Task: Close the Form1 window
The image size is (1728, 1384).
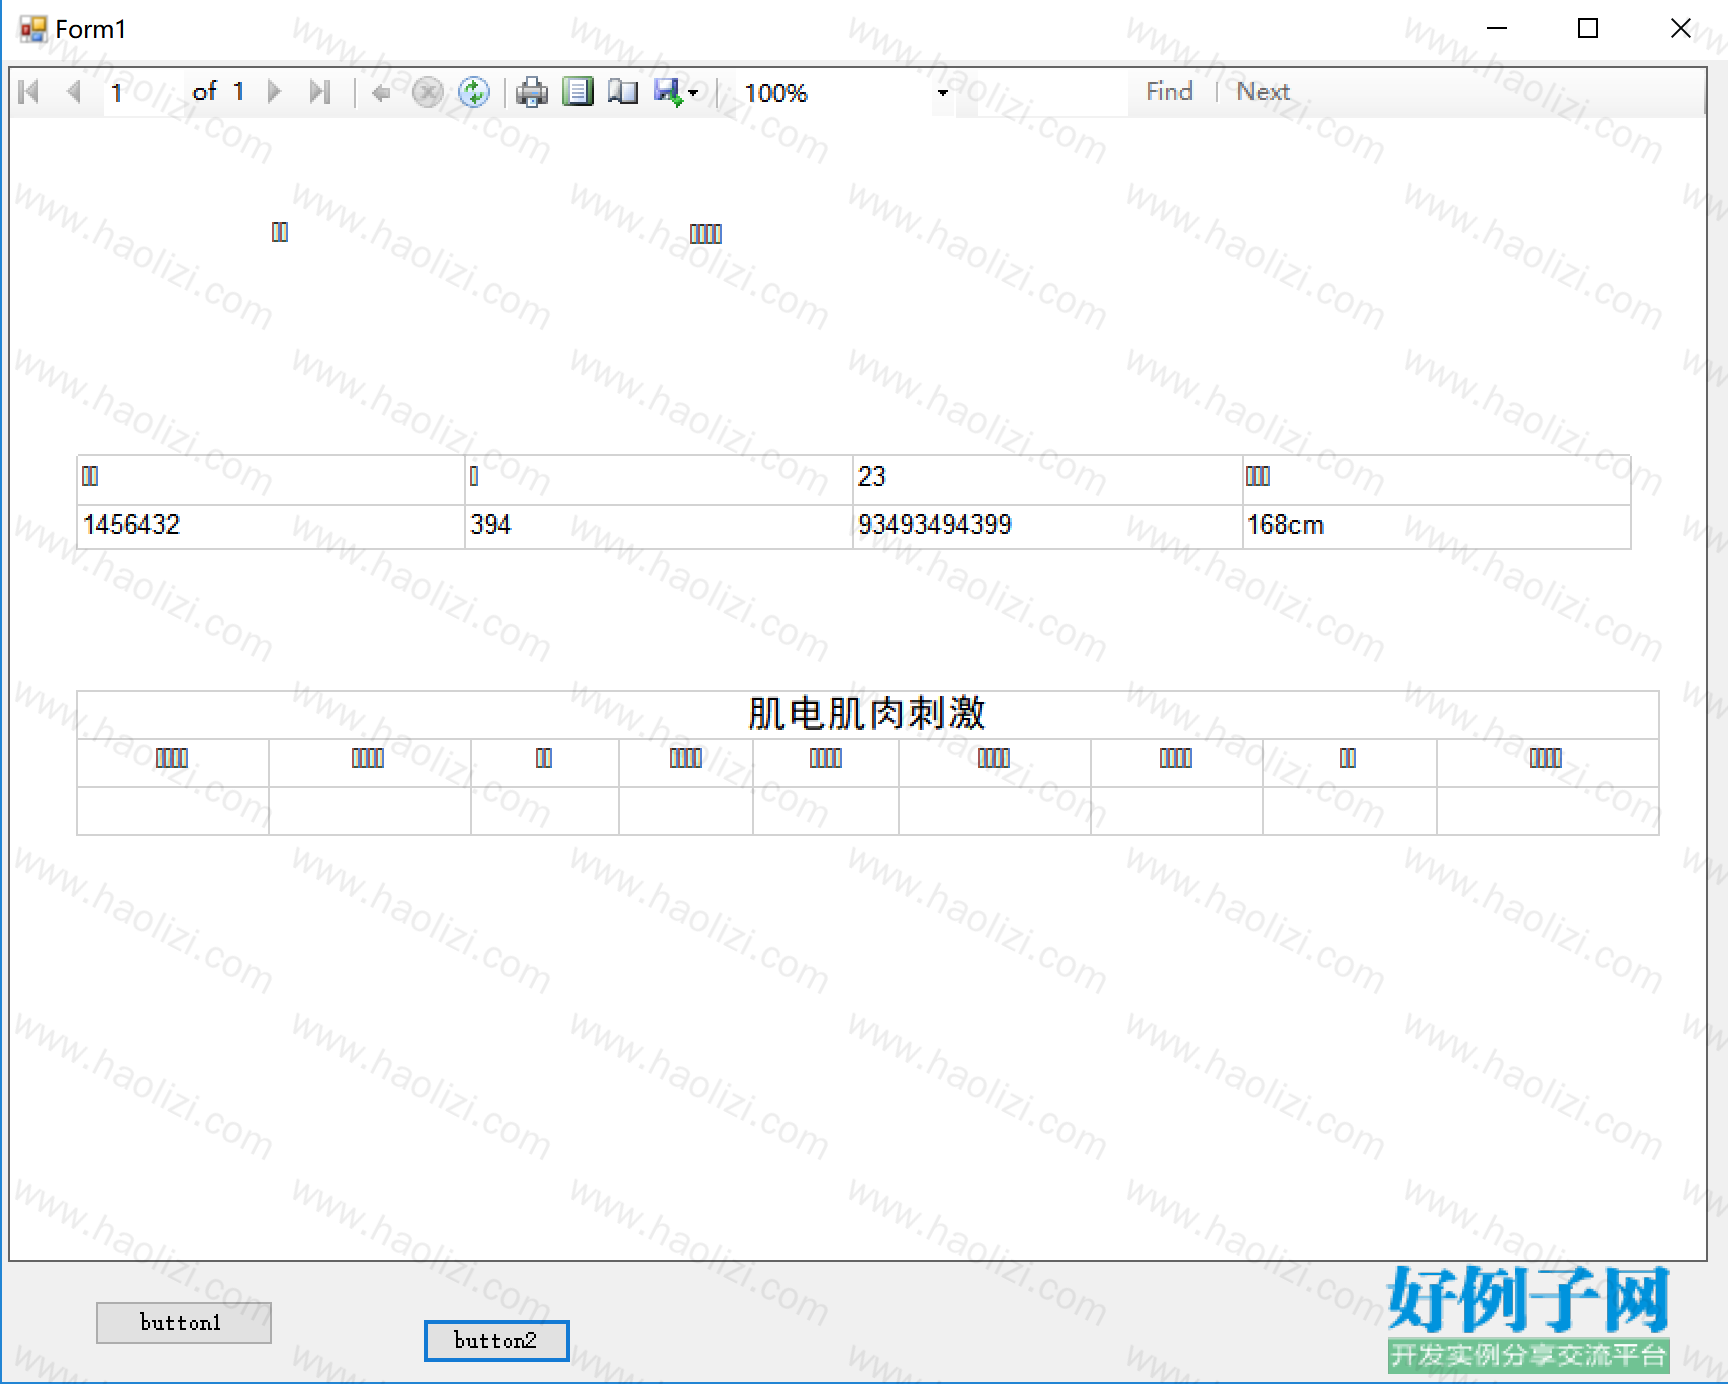Action: 1681,28
